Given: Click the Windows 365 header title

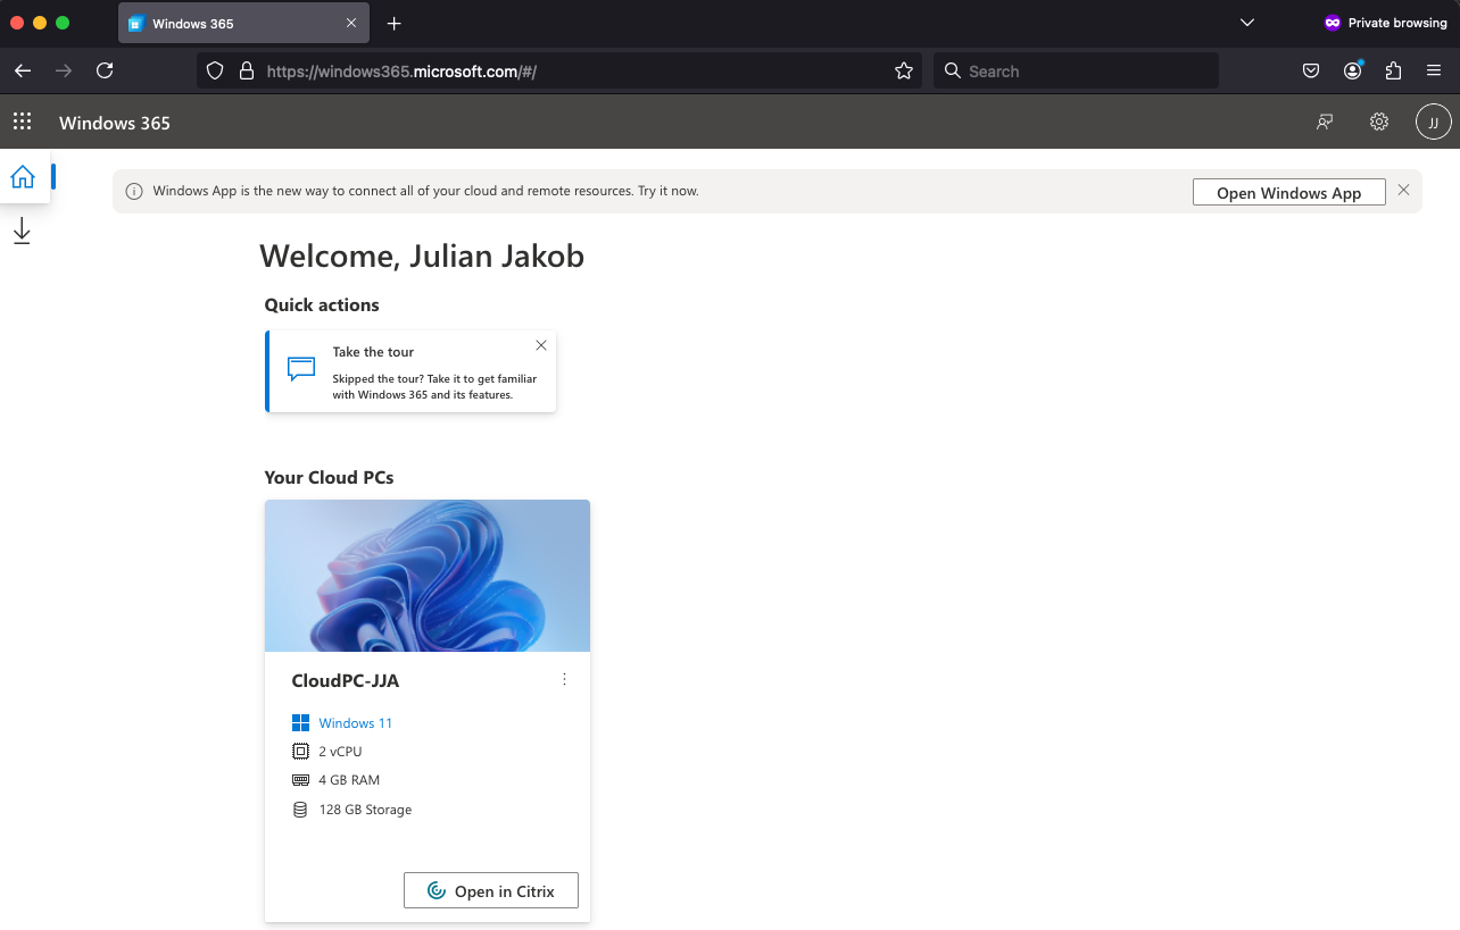Looking at the screenshot, I should 115,123.
